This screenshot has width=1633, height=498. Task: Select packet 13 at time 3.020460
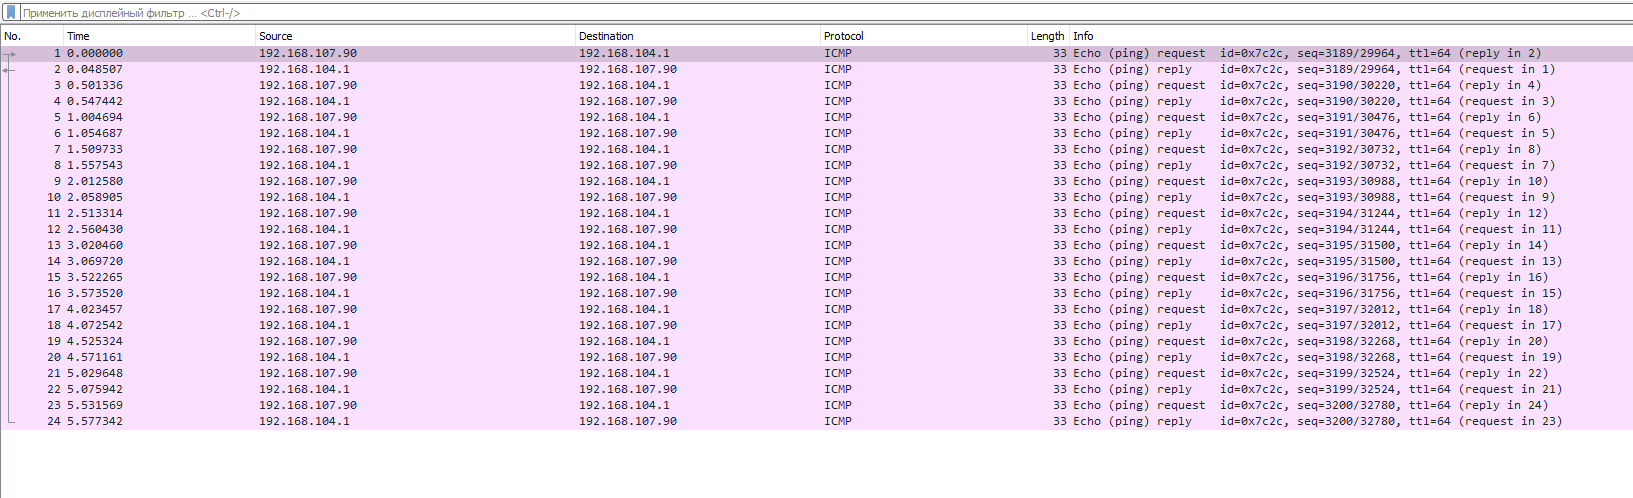(816, 246)
